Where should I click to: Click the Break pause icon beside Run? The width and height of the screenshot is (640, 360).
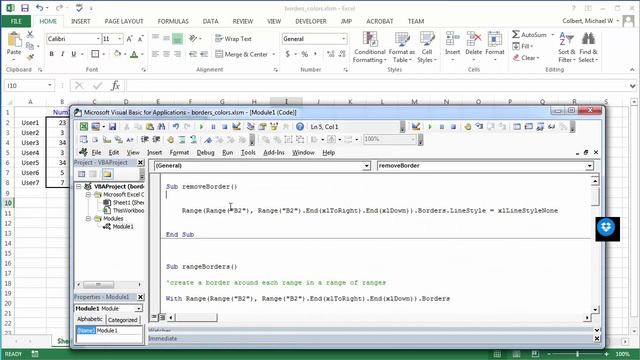(213, 127)
